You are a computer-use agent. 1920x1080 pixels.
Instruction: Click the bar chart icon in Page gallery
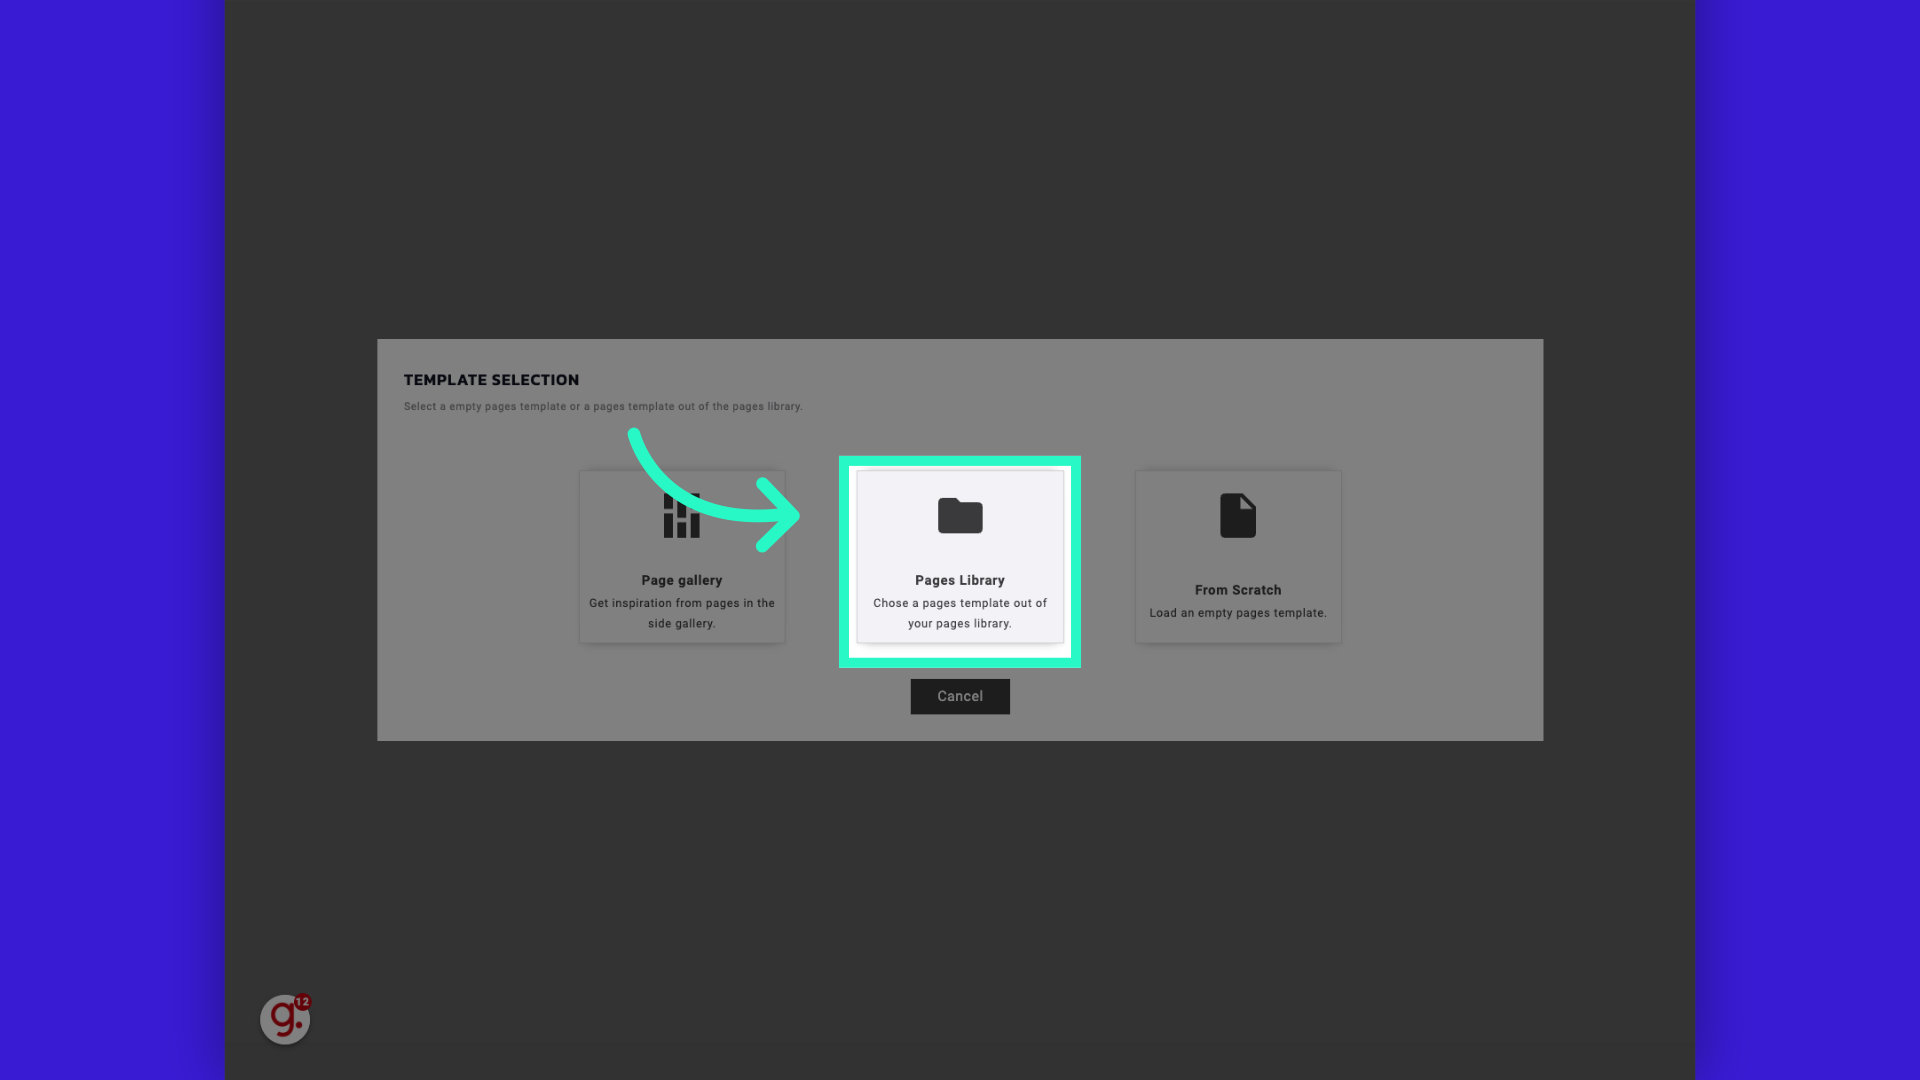pyautogui.click(x=682, y=516)
